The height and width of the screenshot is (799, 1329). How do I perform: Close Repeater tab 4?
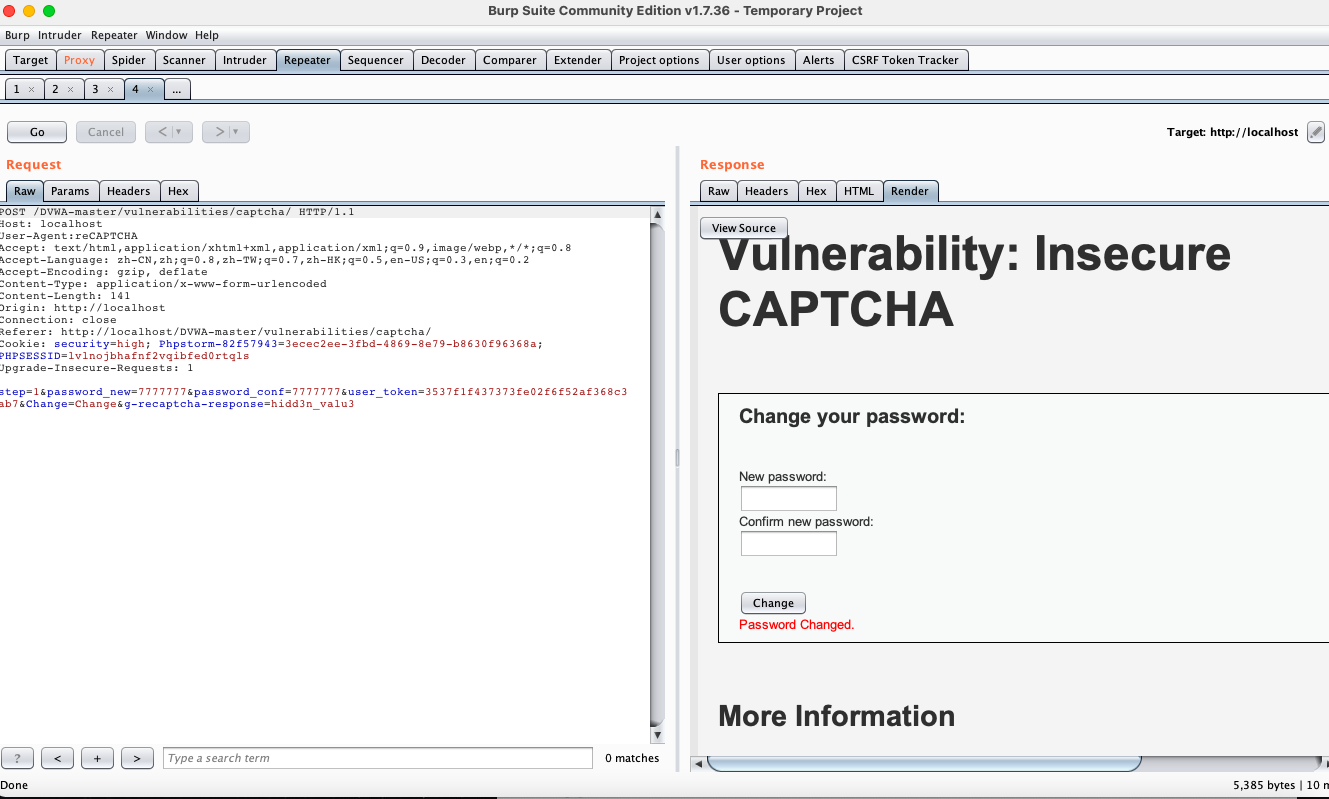(150, 89)
